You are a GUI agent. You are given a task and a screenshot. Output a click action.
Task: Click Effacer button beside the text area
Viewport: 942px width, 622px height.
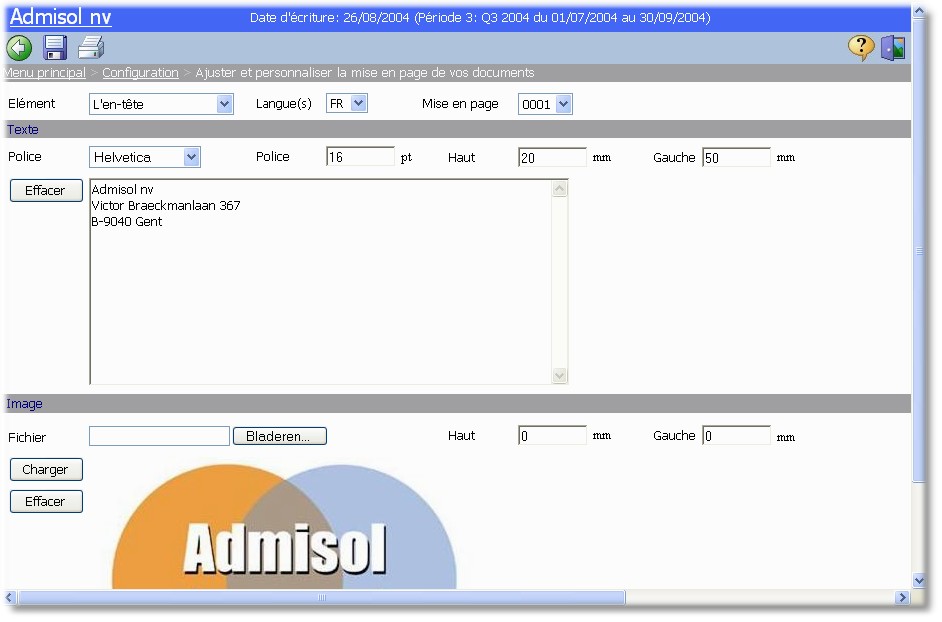[x=46, y=191]
